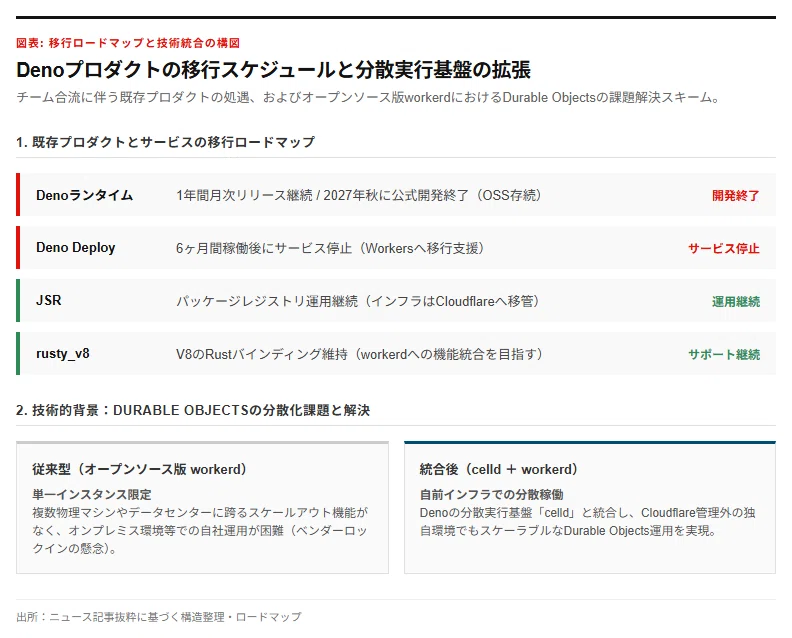Click the green '運用継続' status label
This screenshot has width=792, height=638.
coord(735,302)
